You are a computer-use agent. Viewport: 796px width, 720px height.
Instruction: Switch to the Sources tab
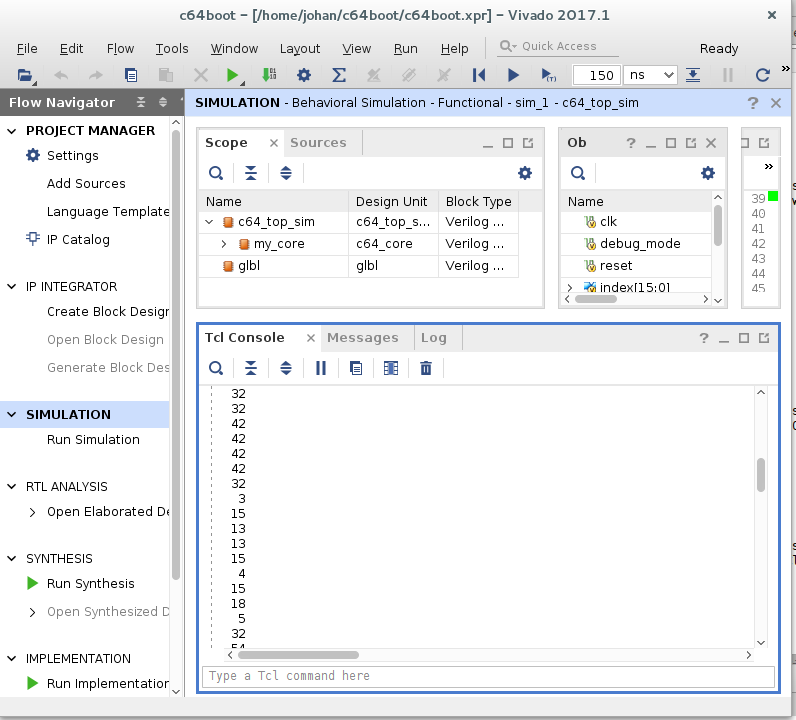[x=318, y=143]
